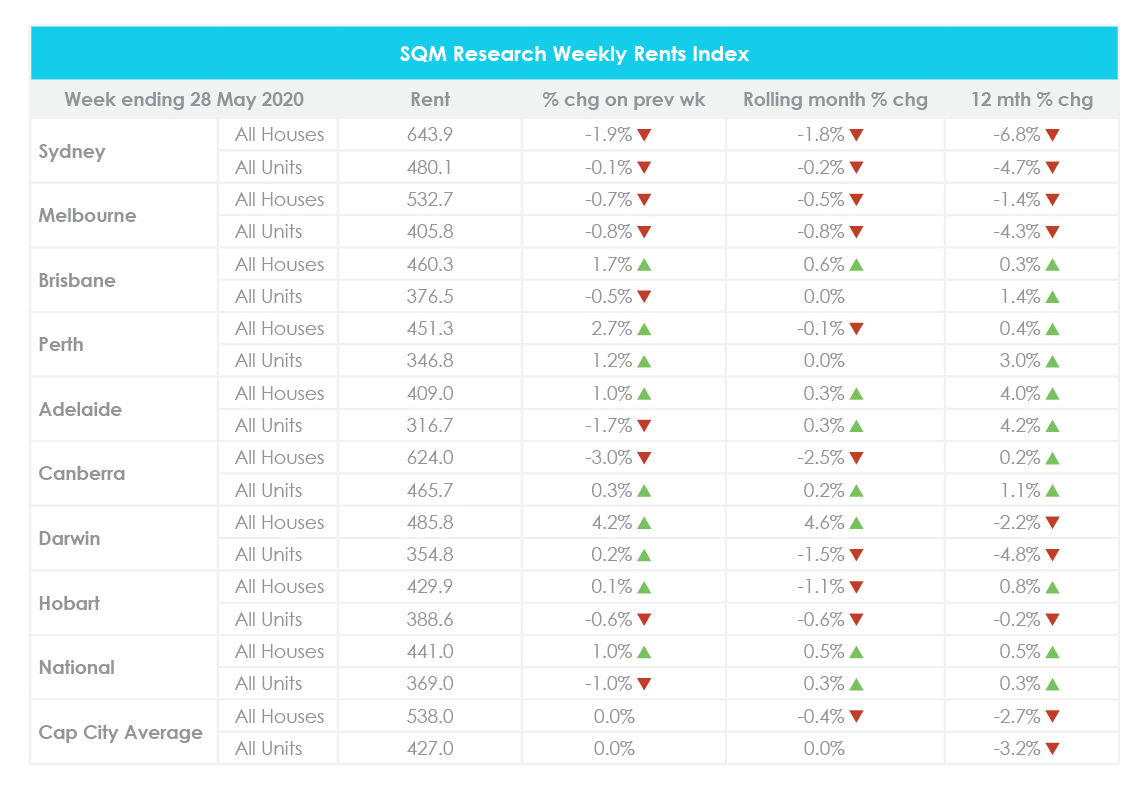Click the Cap City Average label
The image size is (1148, 798).
tap(120, 732)
